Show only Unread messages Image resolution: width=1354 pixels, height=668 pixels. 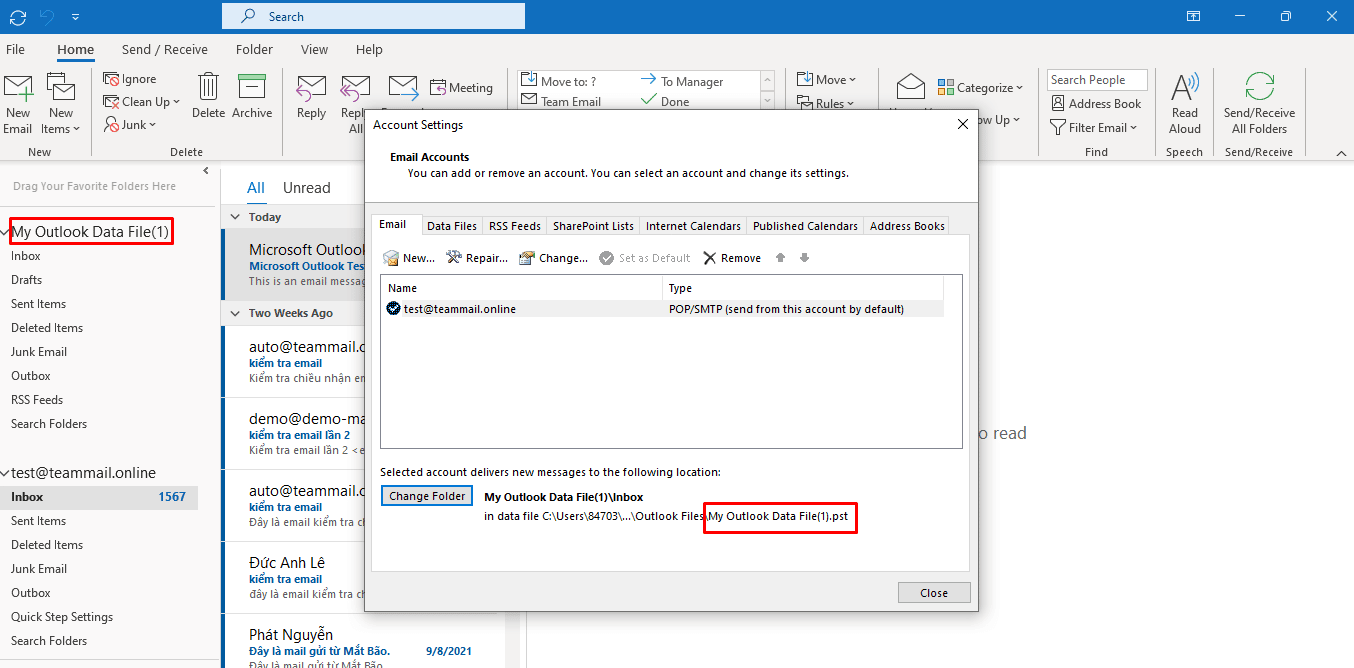pos(306,188)
